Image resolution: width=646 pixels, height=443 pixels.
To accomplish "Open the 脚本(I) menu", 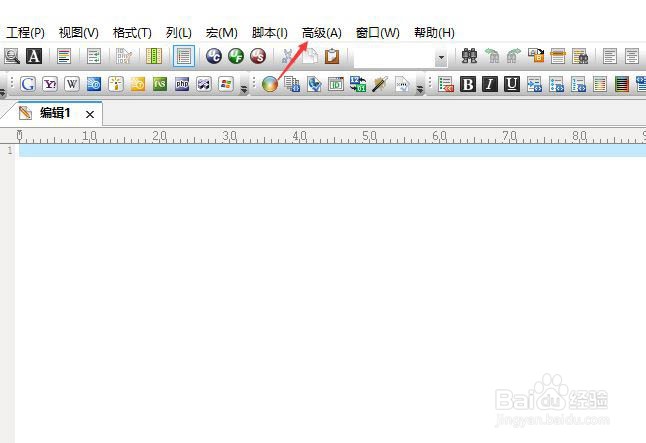I will pyautogui.click(x=269, y=33).
